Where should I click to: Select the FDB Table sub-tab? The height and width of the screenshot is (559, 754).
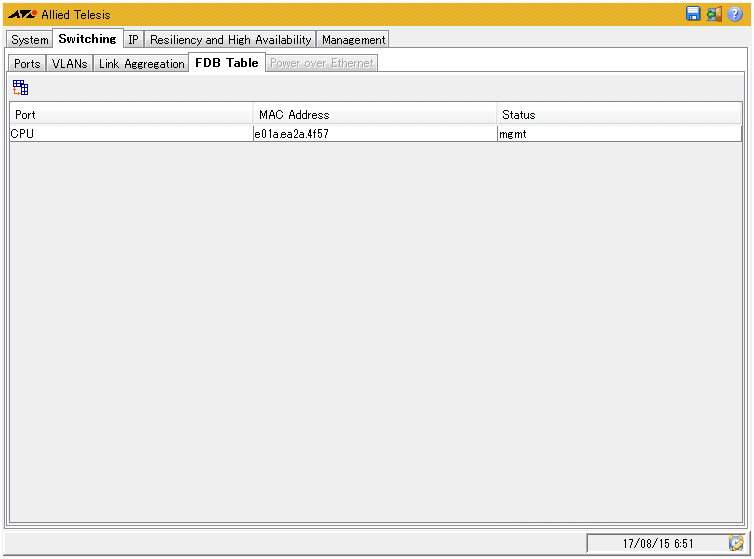tap(227, 63)
